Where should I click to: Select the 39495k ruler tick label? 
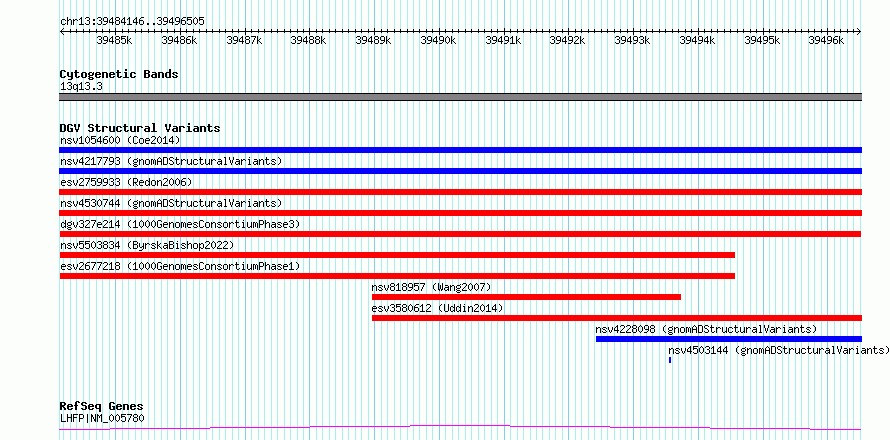[762, 40]
